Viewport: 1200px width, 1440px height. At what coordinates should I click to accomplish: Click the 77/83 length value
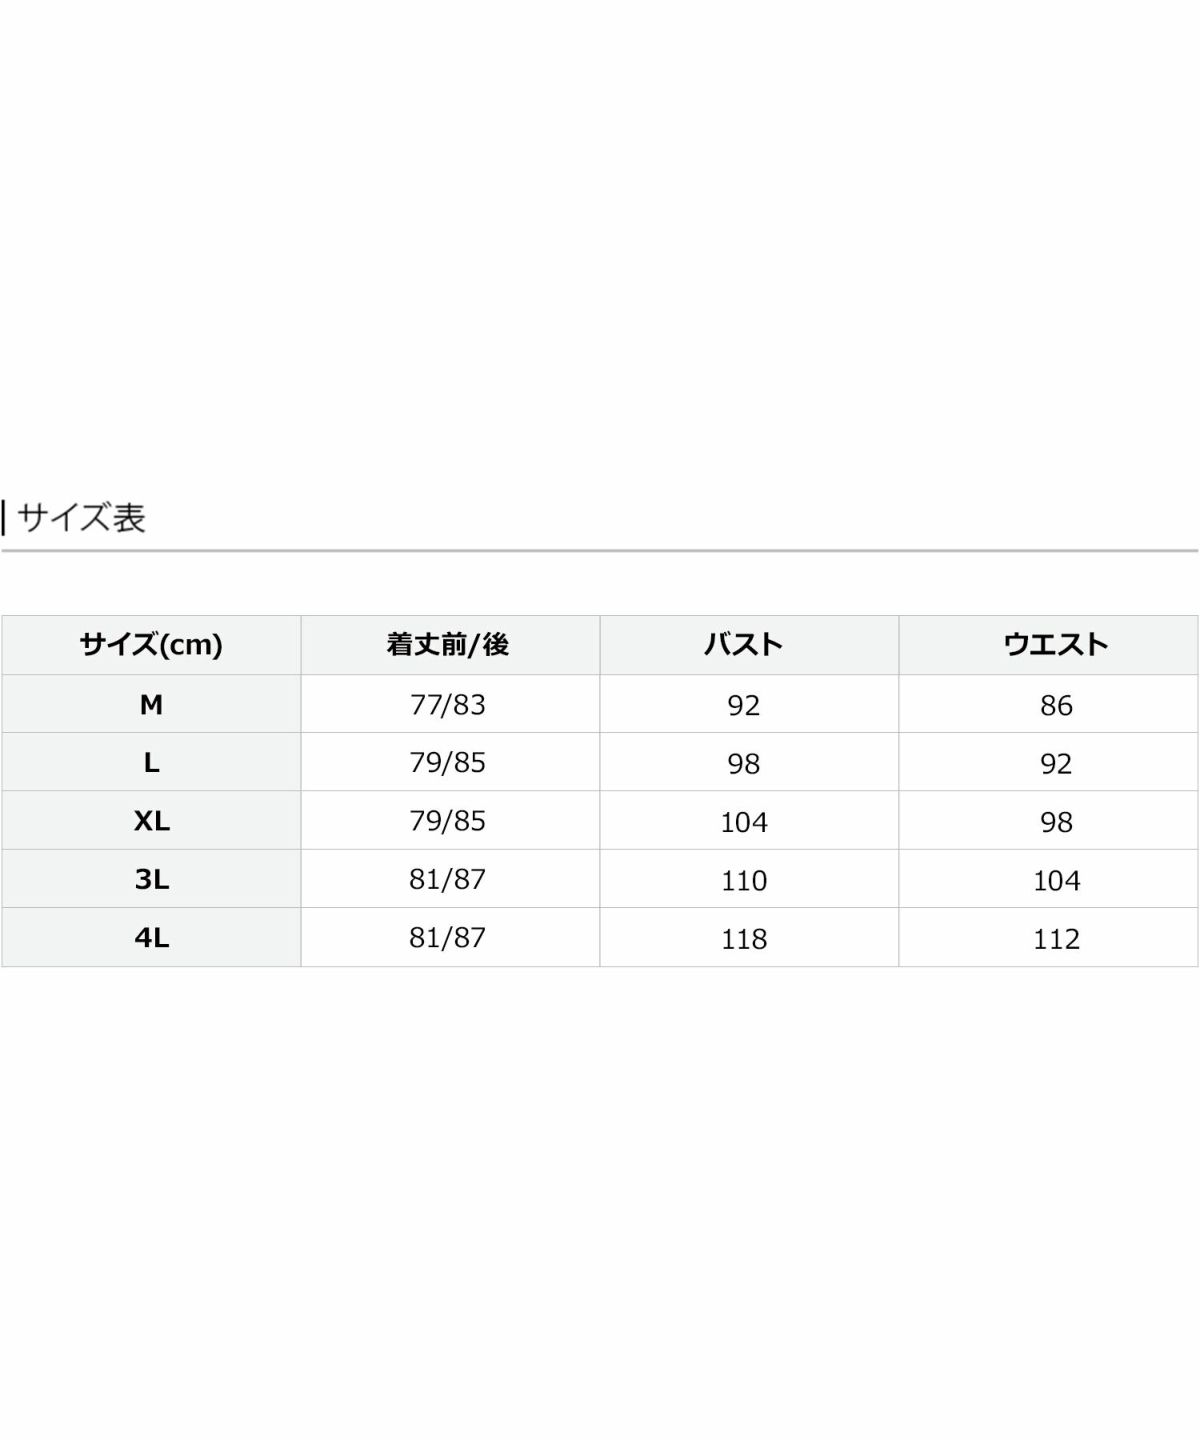click(x=448, y=705)
